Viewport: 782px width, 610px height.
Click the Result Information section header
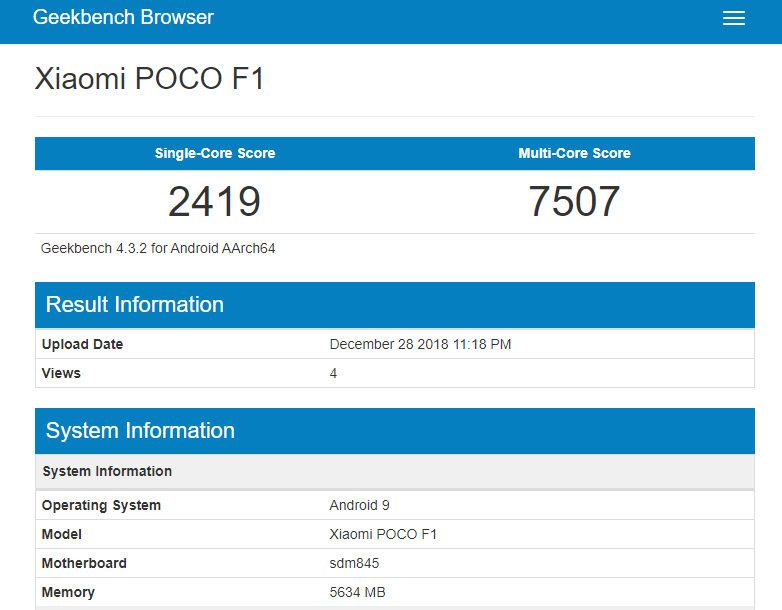click(394, 305)
